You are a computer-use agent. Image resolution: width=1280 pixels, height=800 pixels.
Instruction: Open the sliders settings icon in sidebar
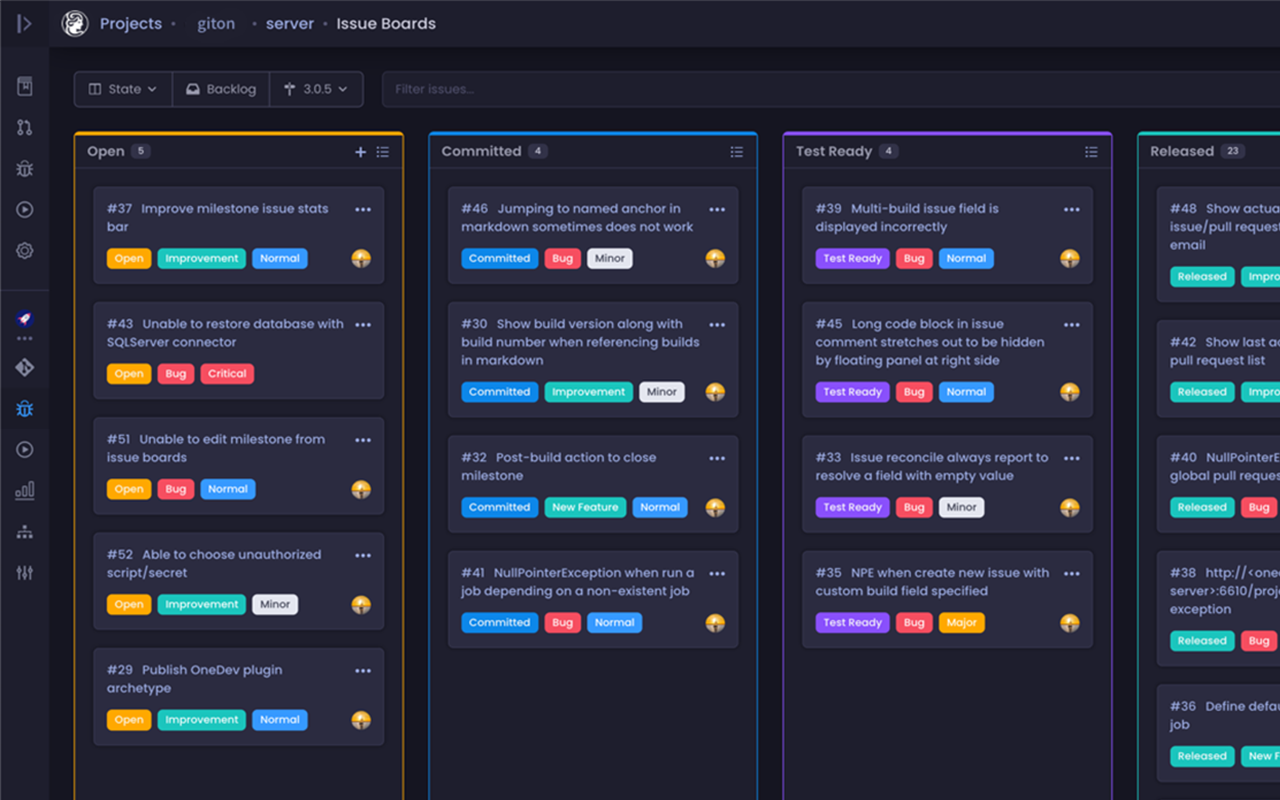point(25,573)
